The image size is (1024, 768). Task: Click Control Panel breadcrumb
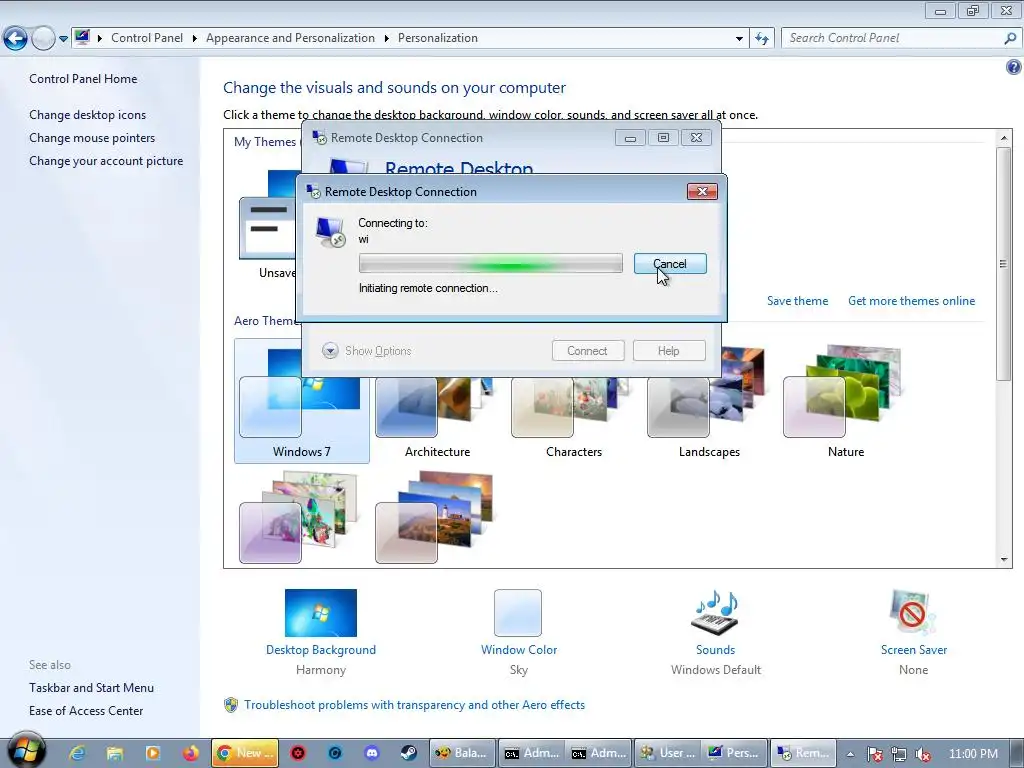pyautogui.click(x=147, y=38)
